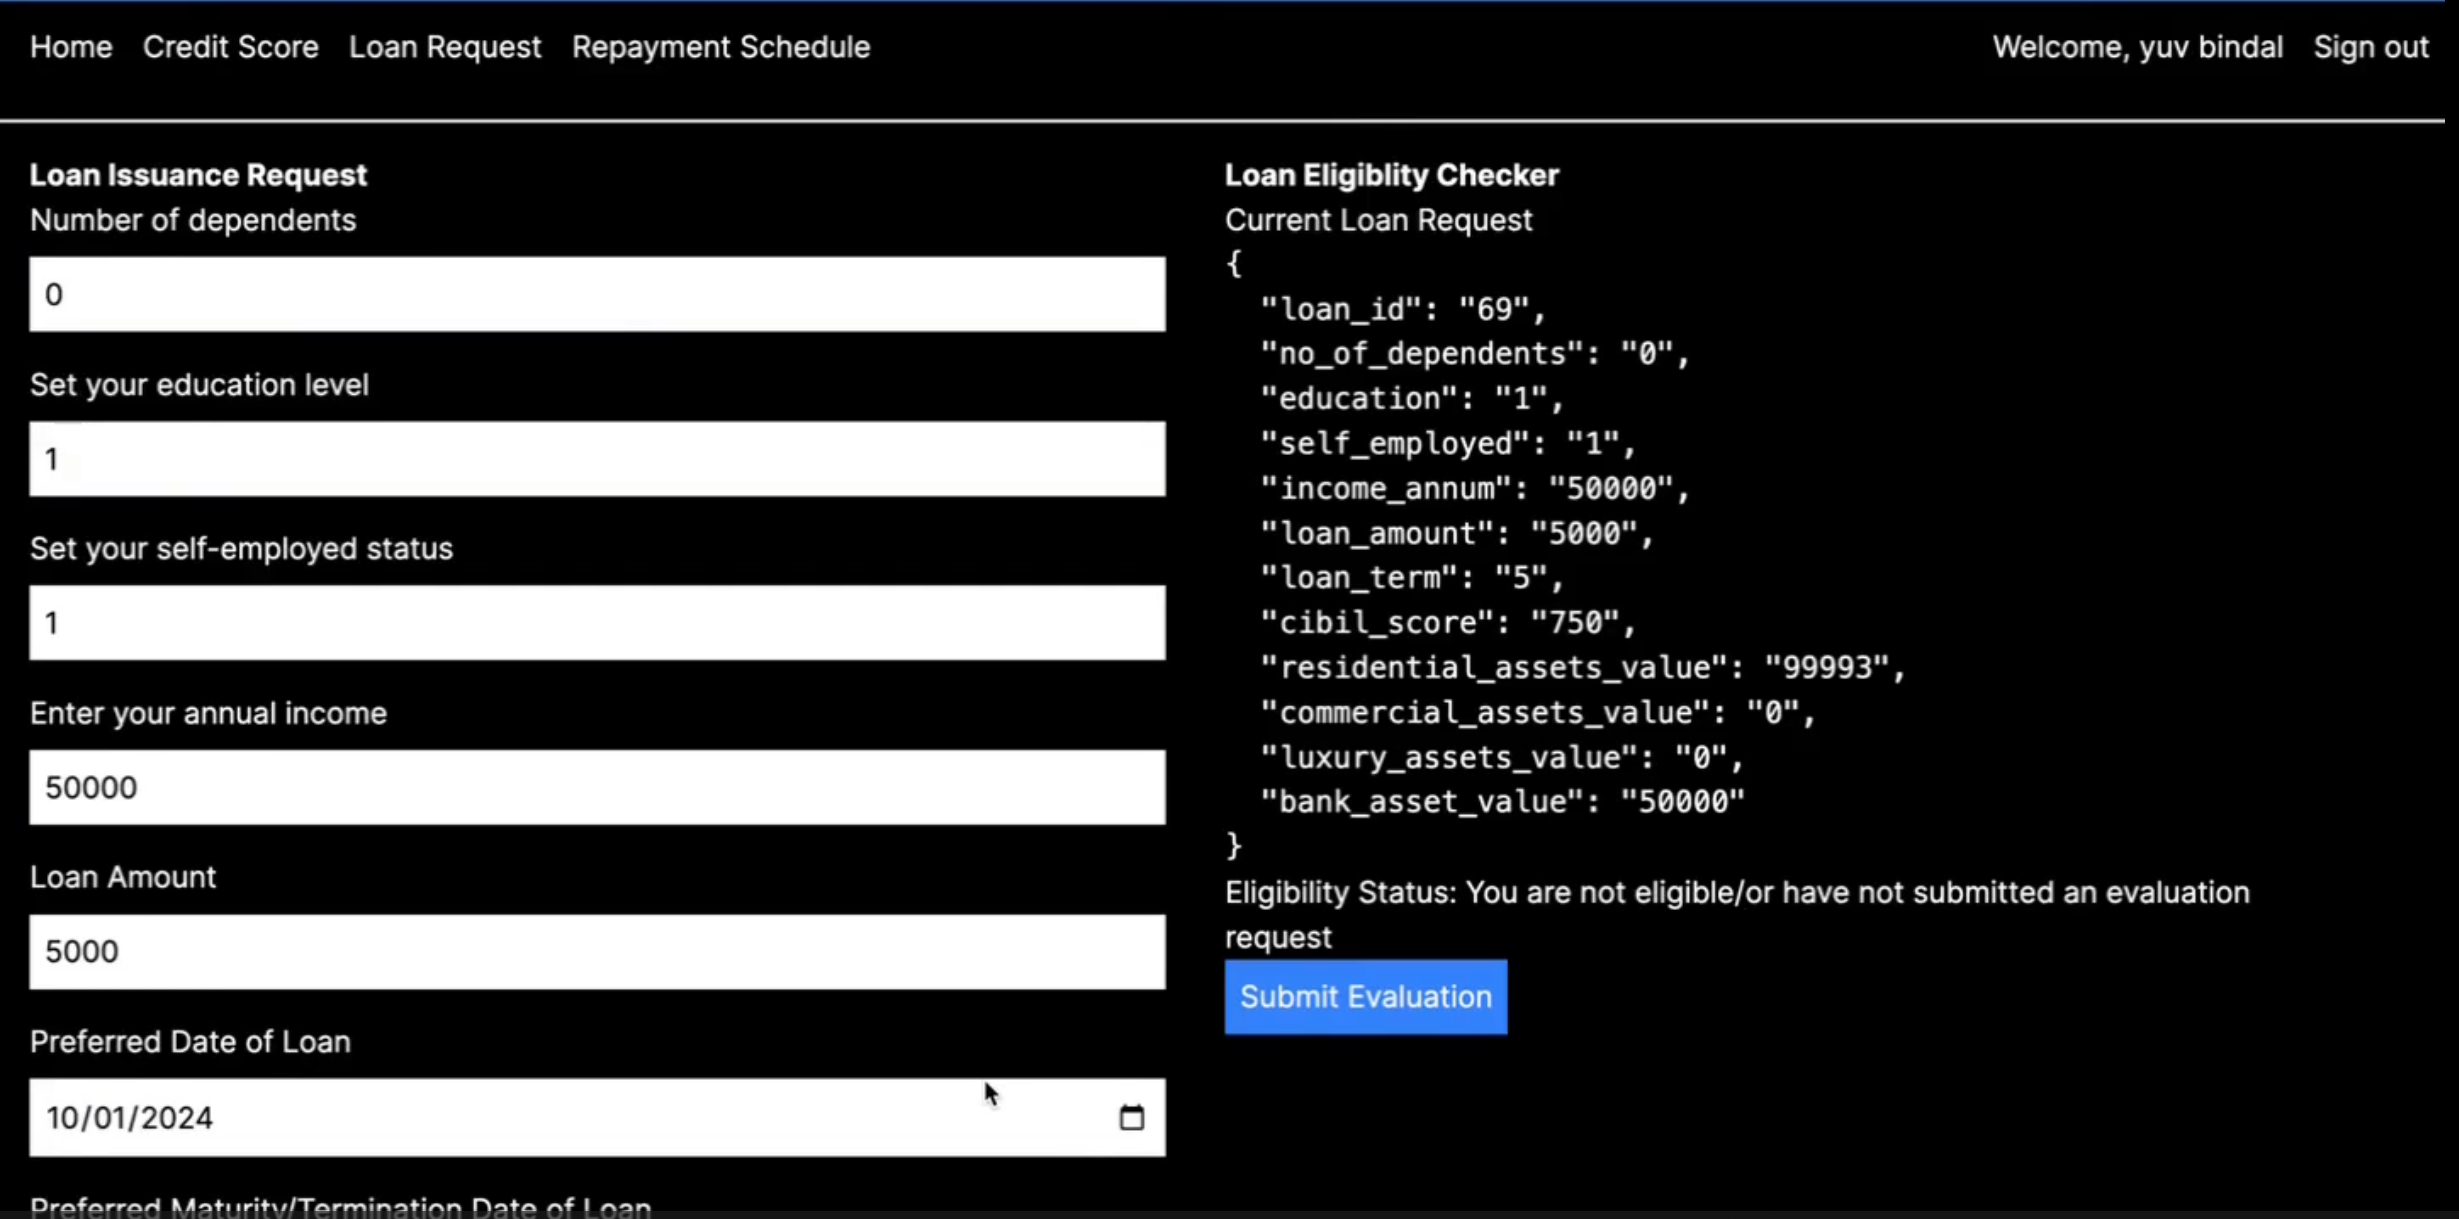Click the Loan Eligiblity Checker heading
Screen dimensions: 2459x1219
click(x=1391, y=175)
